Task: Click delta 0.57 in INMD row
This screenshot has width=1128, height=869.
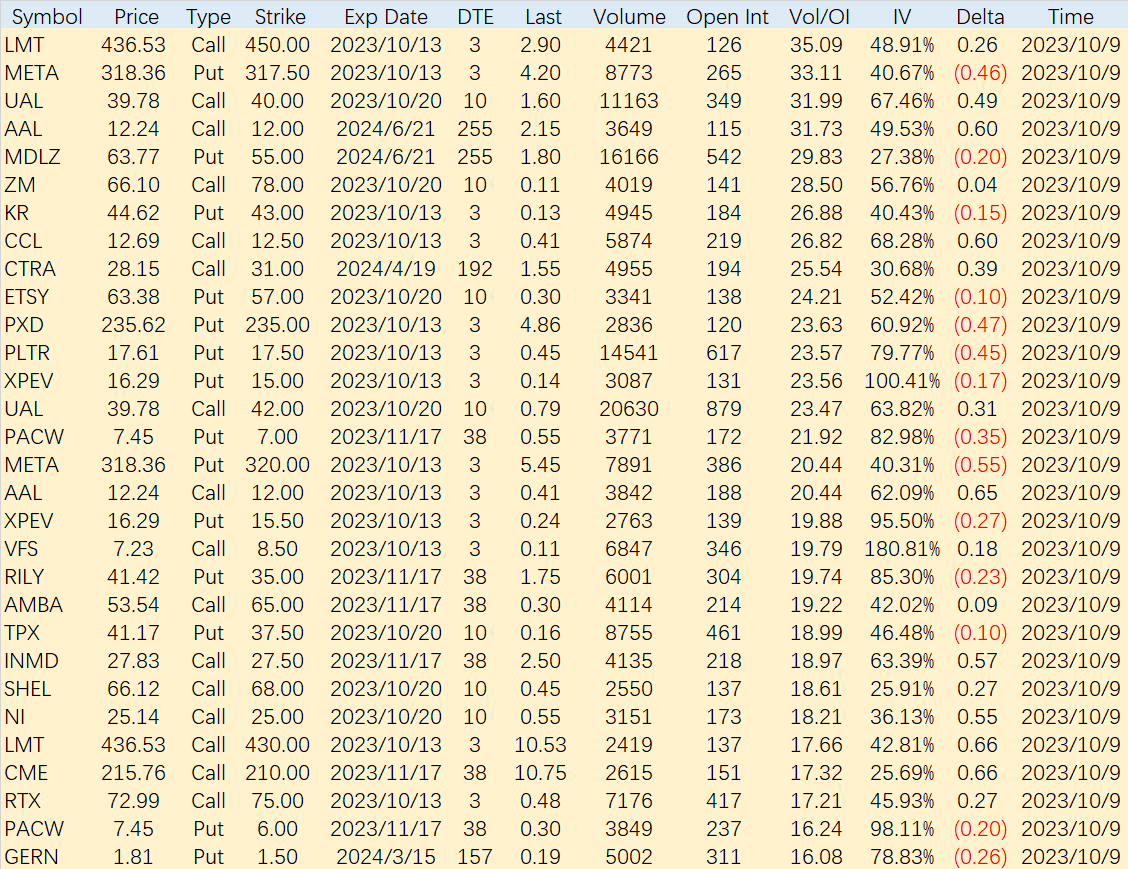Action: (977, 661)
